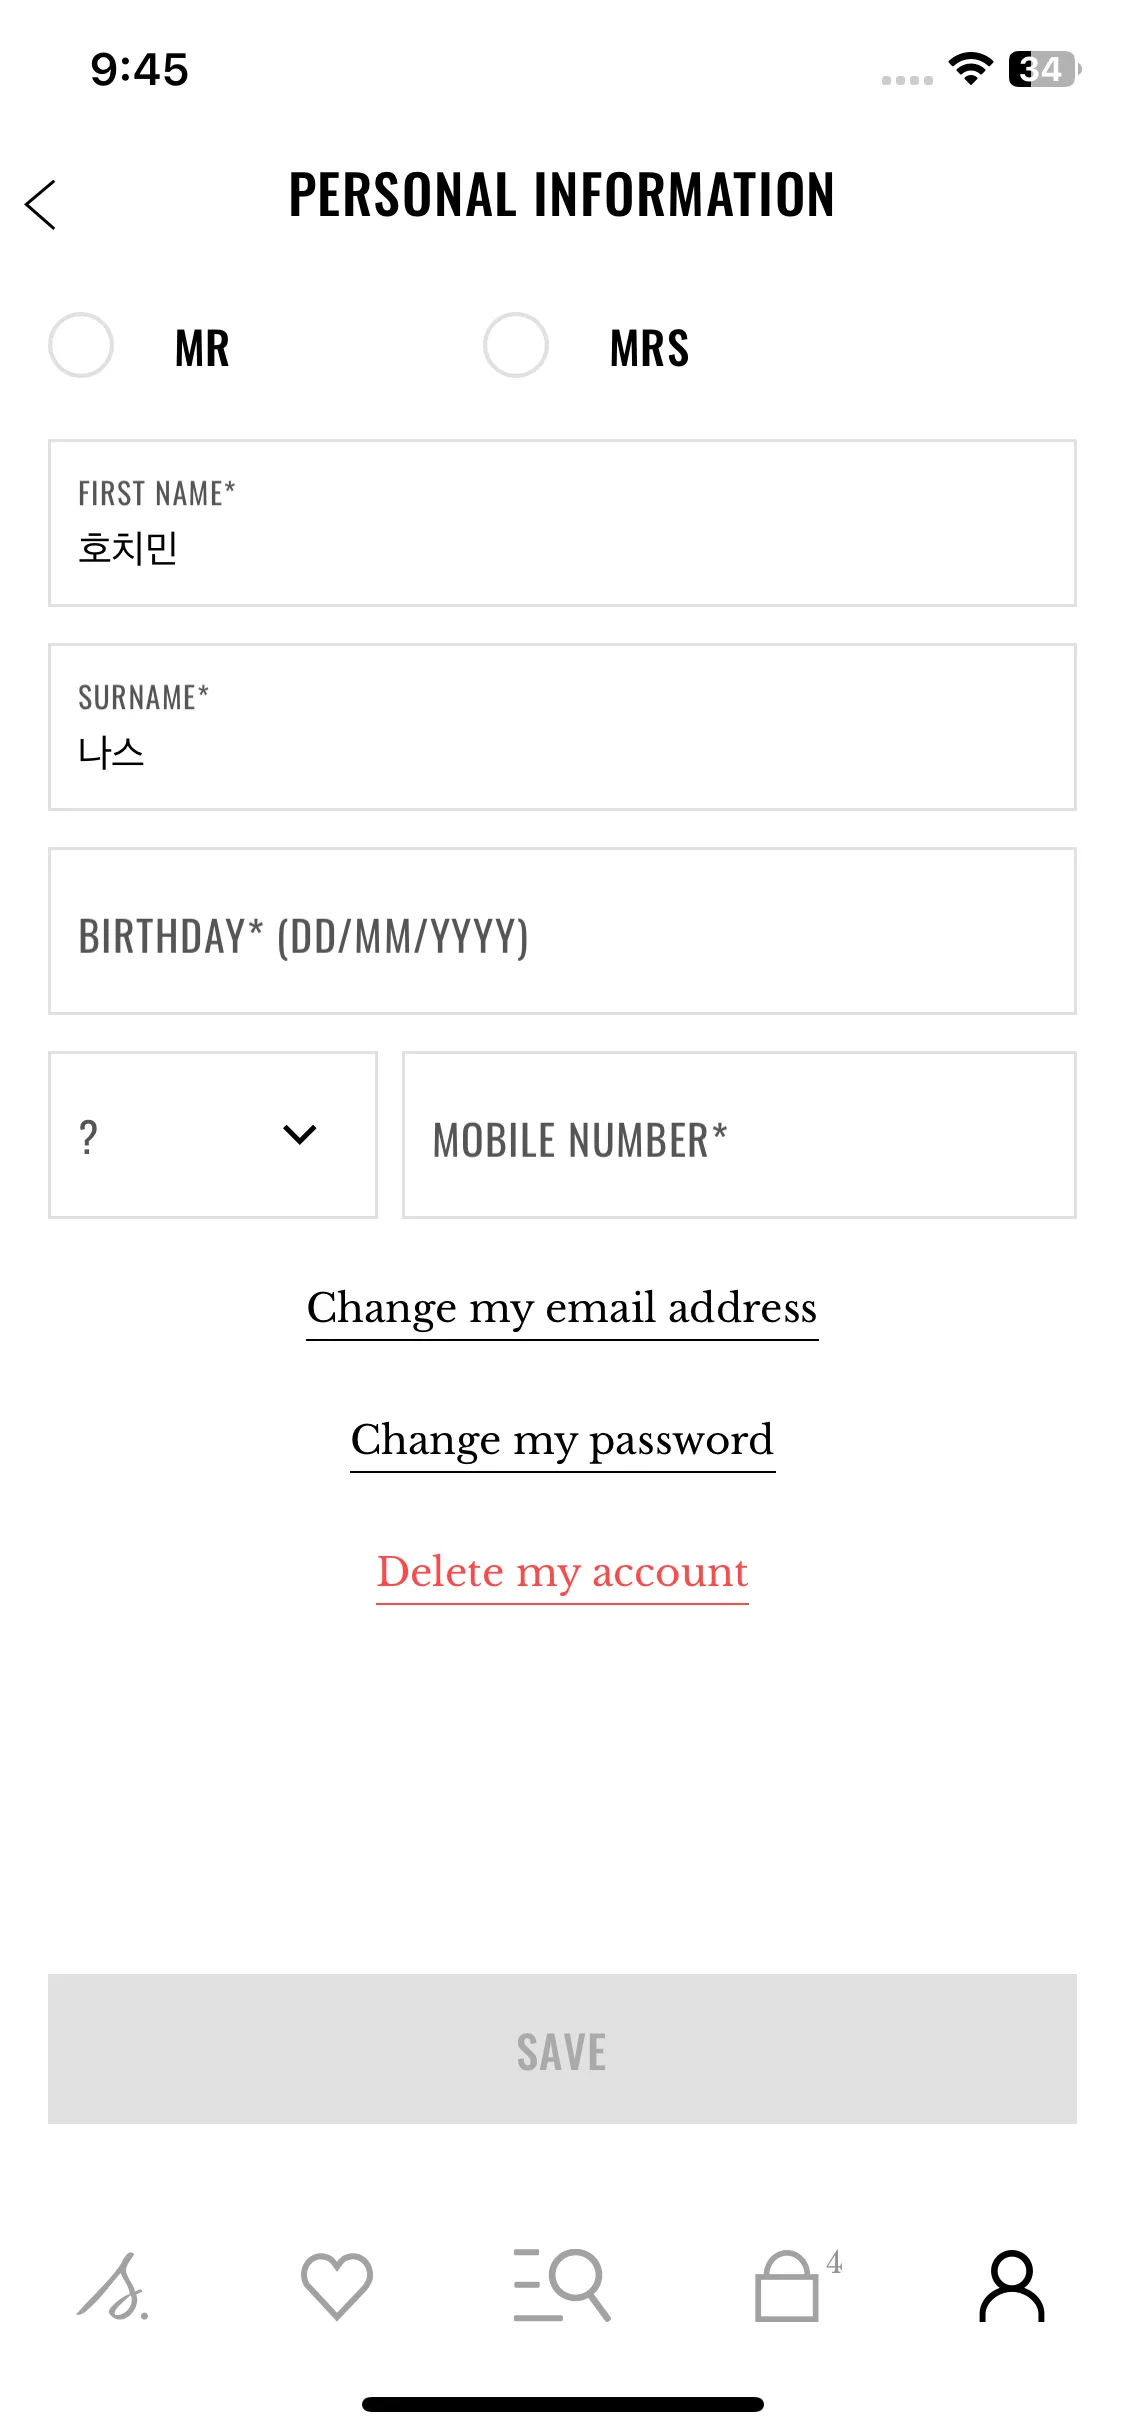Expand the country code dropdown
Viewport: 1125px width, 2436px height.
coord(213,1135)
